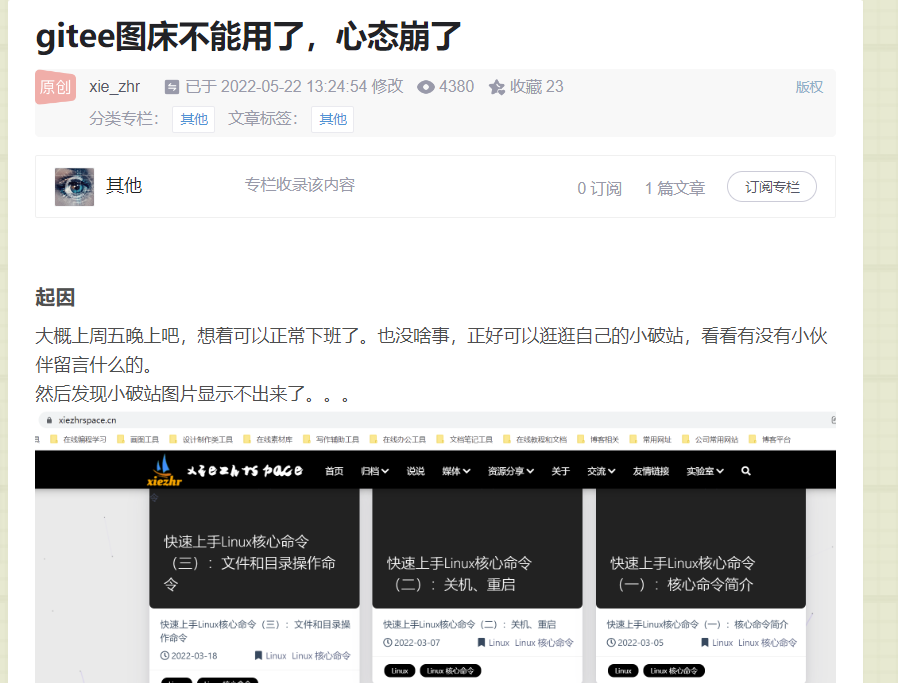This screenshot has height=683, width=898.
Task: Click the edit-time icon before 已于 2022-05-22
Action: tap(172, 87)
